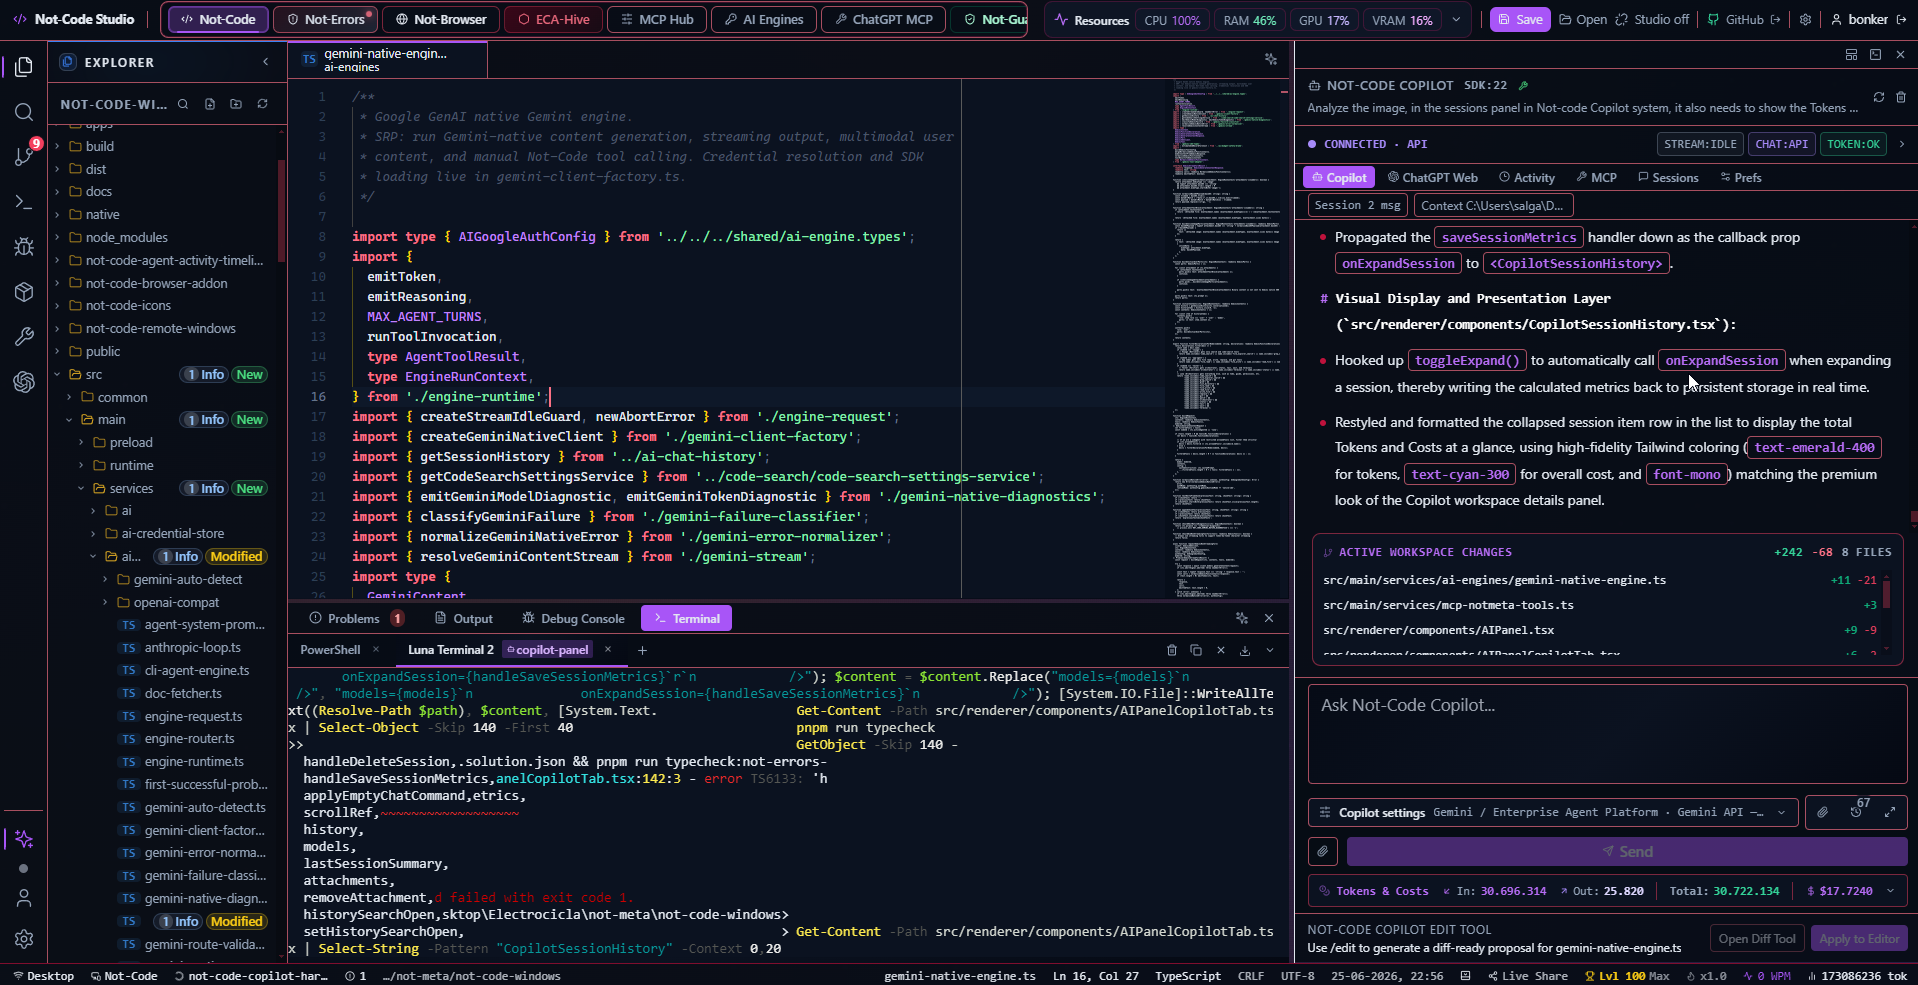Screen dimensions: 1918x985
Task: Open the Copilot settings model dropdown
Action: click(x=1553, y=812)
